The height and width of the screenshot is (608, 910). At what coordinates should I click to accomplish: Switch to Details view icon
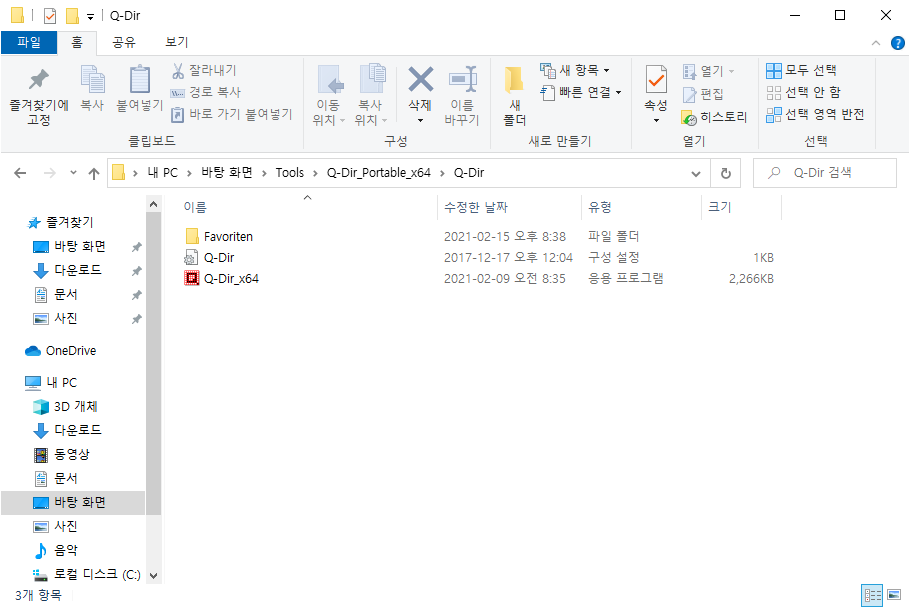[x=872, y=595]
